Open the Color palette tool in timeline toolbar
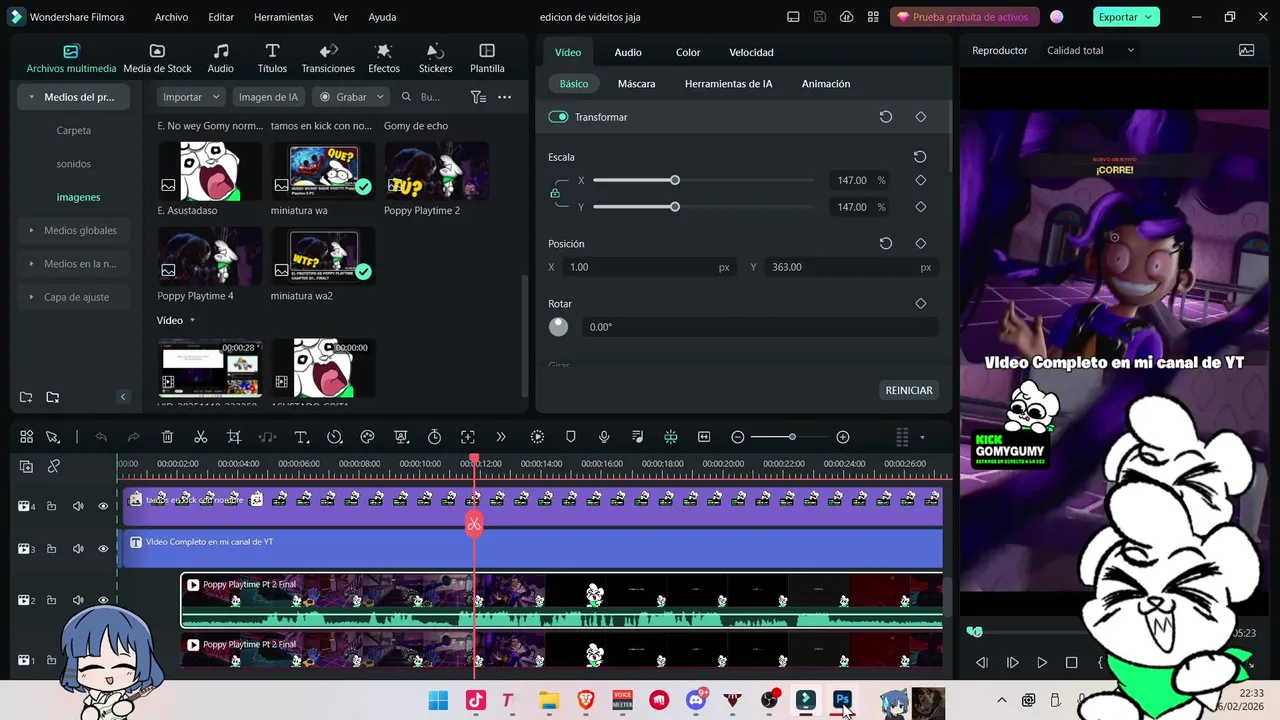This screenshot has width=1280, height=720. [x=367, y=437]
